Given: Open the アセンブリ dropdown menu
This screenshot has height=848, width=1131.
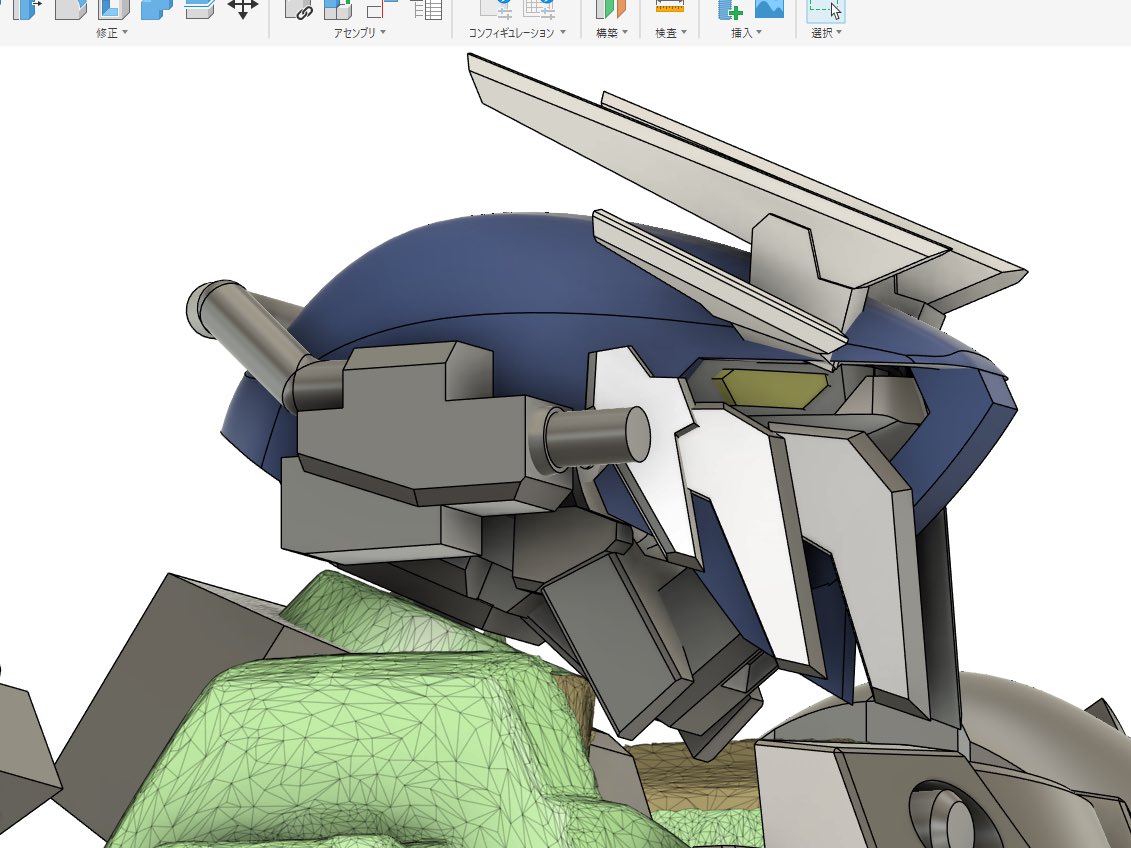Looking at the screenshot, I should click(x=359, y=32).
